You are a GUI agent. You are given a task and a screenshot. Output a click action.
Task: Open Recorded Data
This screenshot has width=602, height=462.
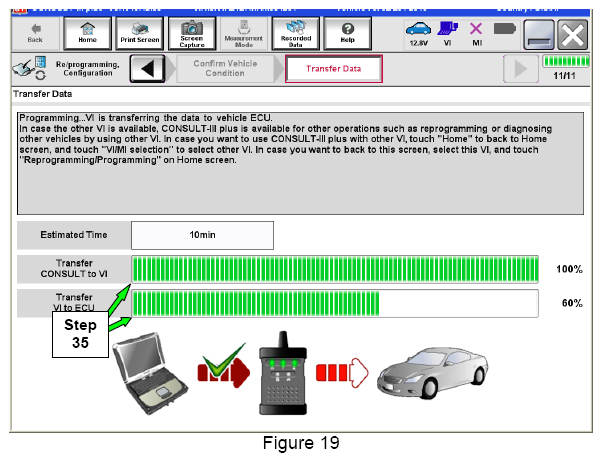point(295,34)
